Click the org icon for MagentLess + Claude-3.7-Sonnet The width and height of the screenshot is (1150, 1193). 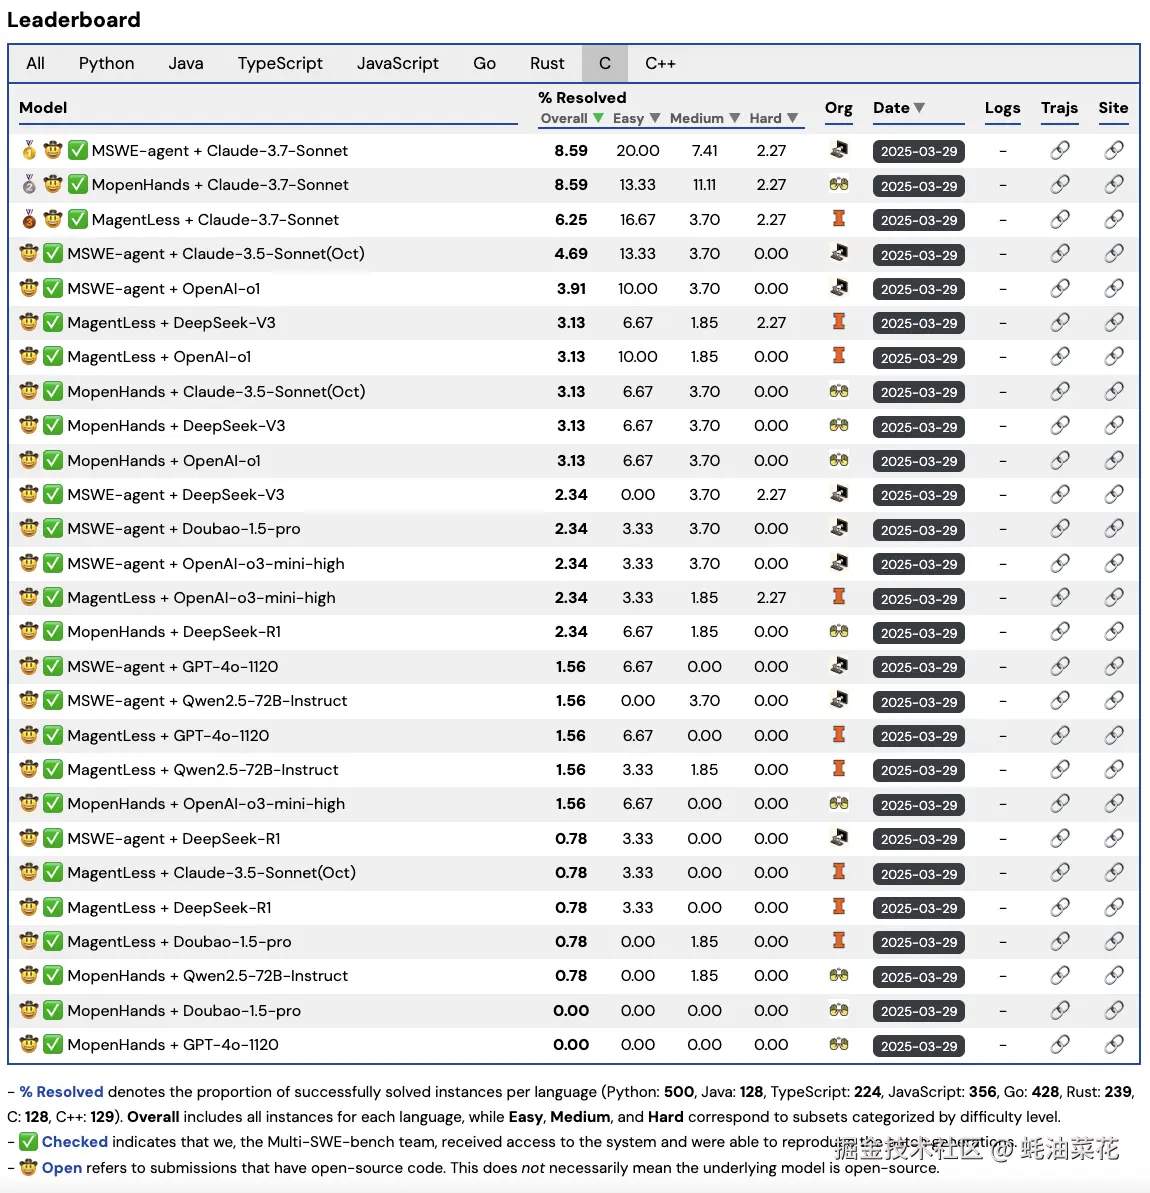(x=839, y=219)
